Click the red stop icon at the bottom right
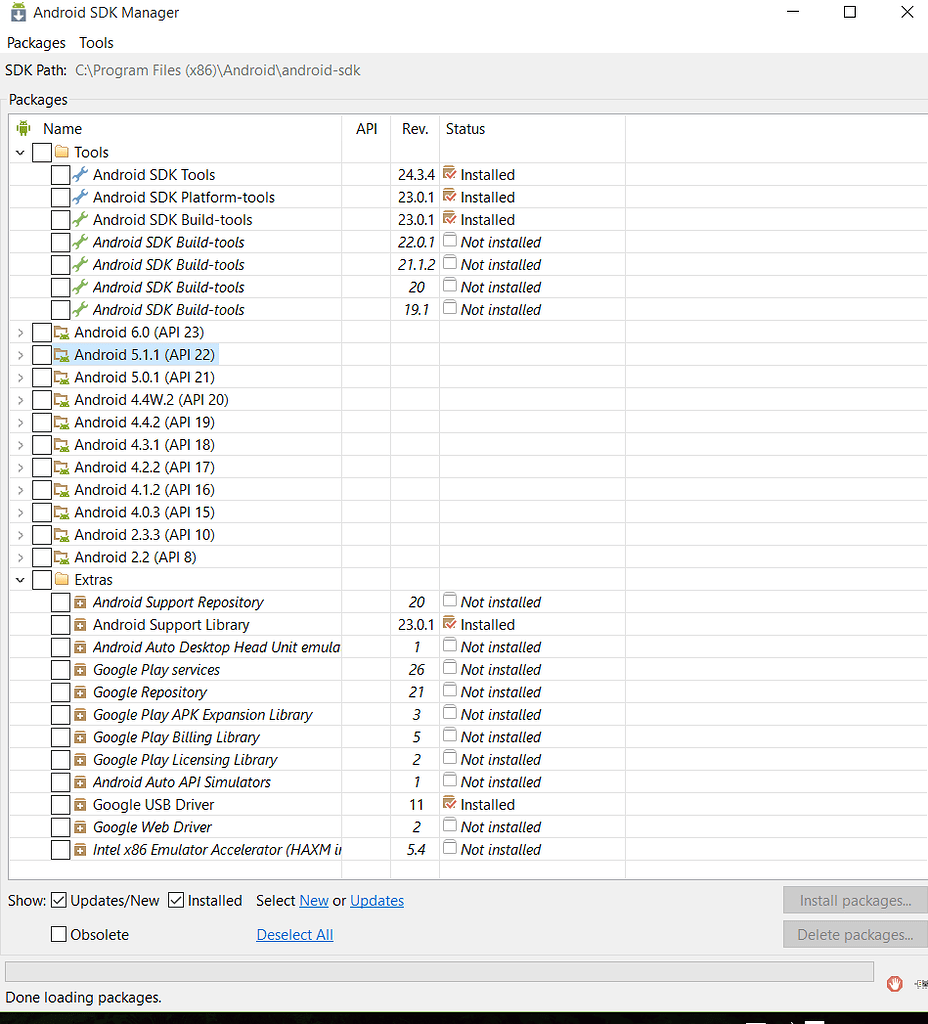This screenshot has height=1024, width=928. click(x=894, y=983)
